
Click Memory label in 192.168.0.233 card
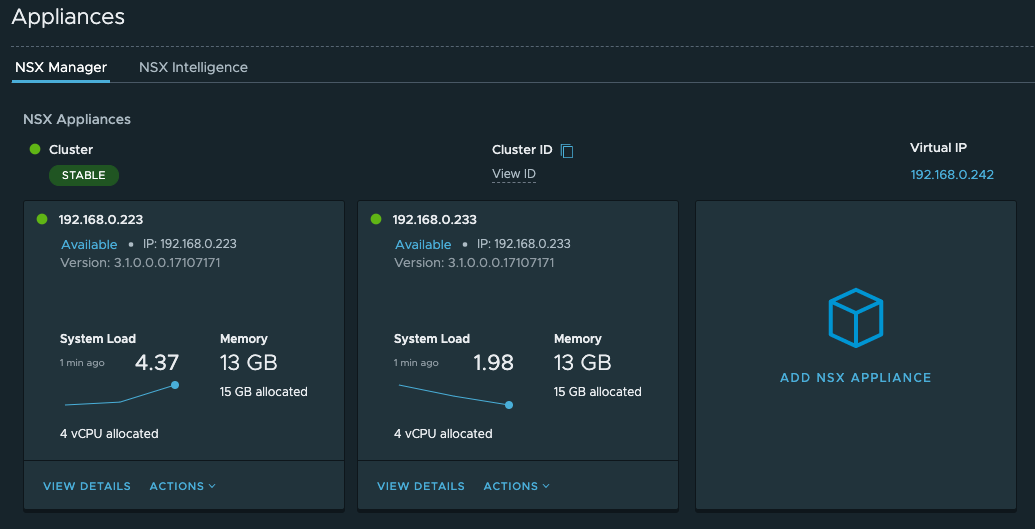point(578,339)
